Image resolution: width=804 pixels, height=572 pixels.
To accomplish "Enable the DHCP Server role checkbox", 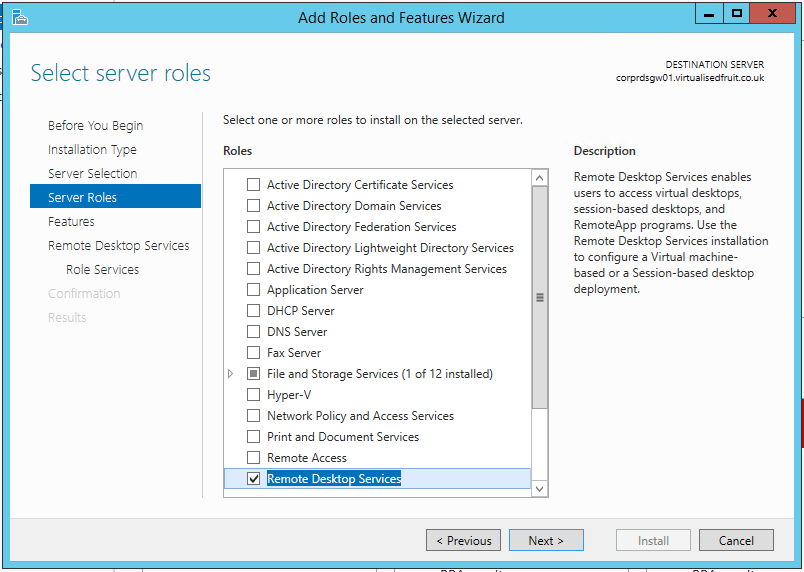I will [x=253, y=311].
